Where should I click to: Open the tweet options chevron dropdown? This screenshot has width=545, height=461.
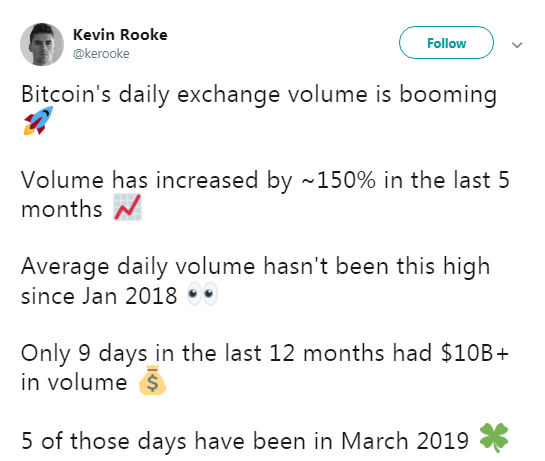(517, 45)
